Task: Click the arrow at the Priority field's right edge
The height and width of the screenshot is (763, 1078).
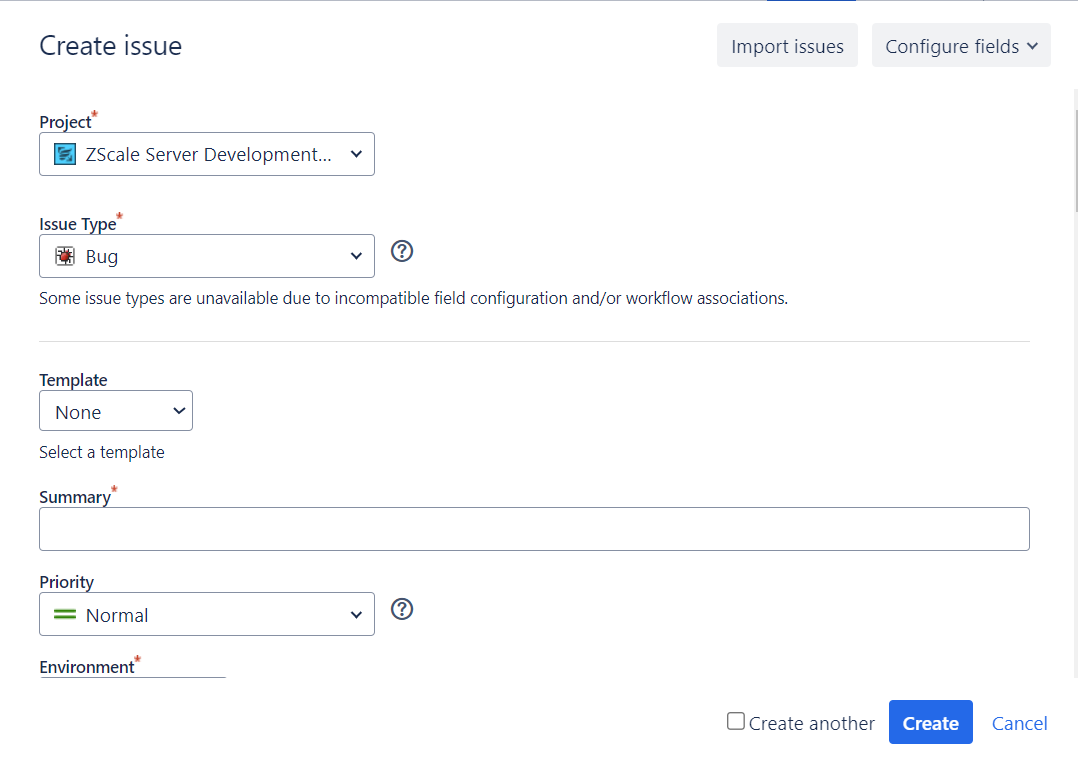Action: click(356, 615)
